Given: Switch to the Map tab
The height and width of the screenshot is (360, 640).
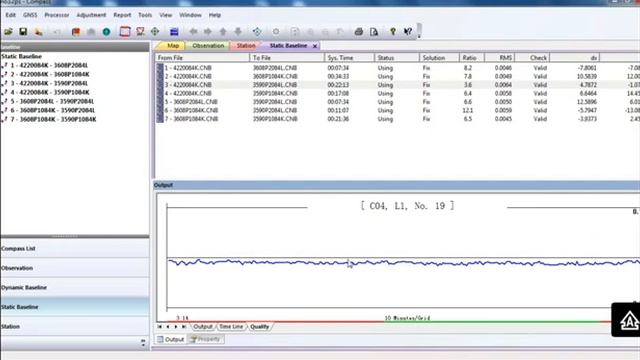Looking at the screenshot, I should 173,46.
